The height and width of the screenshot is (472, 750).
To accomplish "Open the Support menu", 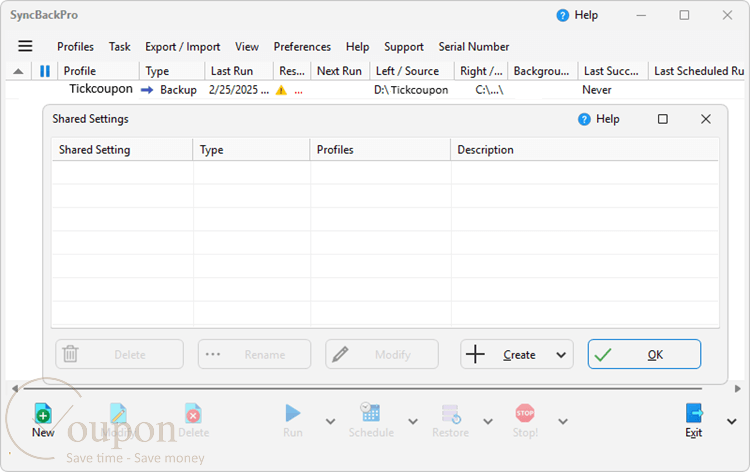I will pos(404,46).
